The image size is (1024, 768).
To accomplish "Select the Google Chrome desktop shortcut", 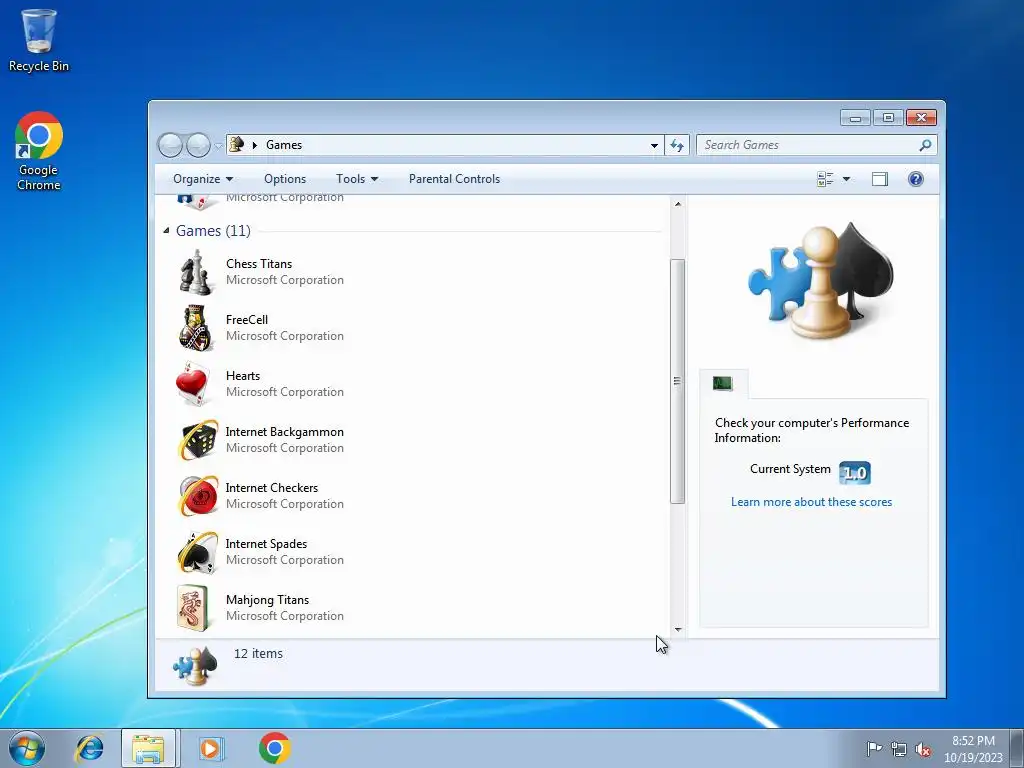I will (39, 152).
